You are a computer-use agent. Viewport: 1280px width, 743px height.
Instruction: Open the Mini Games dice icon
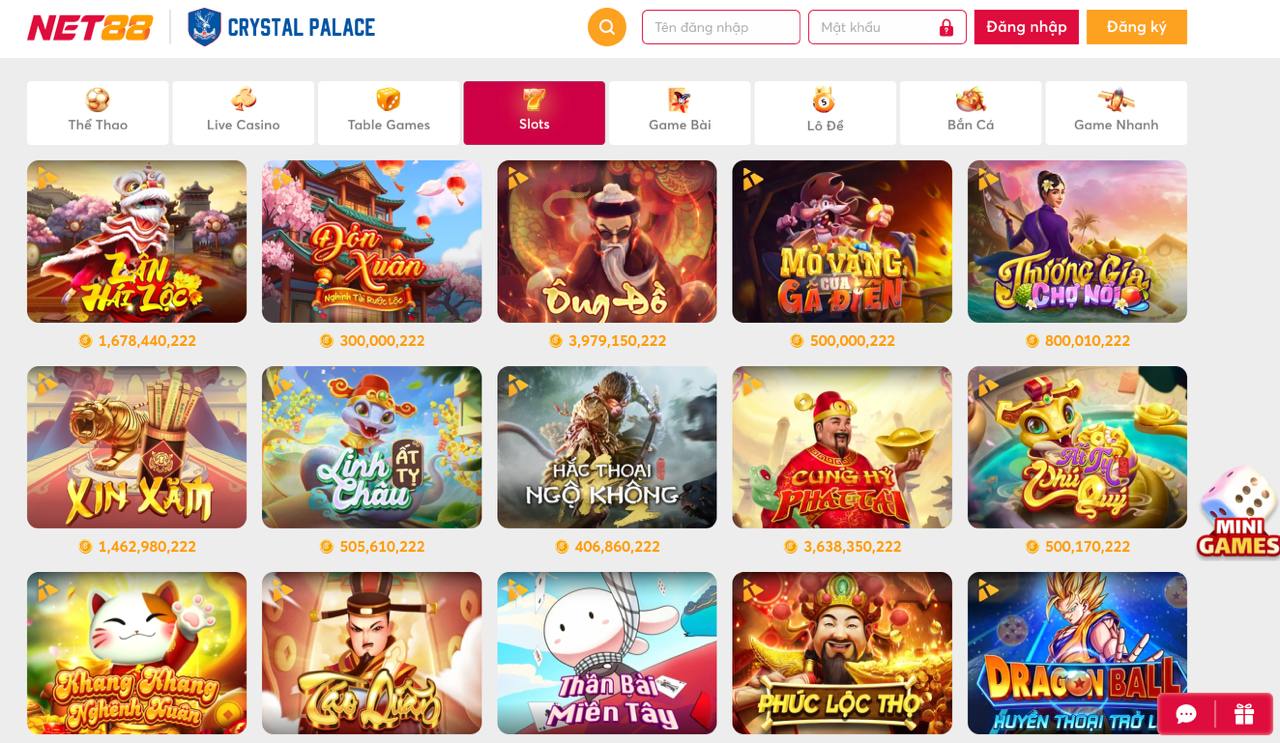pyautogui.click(x=1239, y=512)
